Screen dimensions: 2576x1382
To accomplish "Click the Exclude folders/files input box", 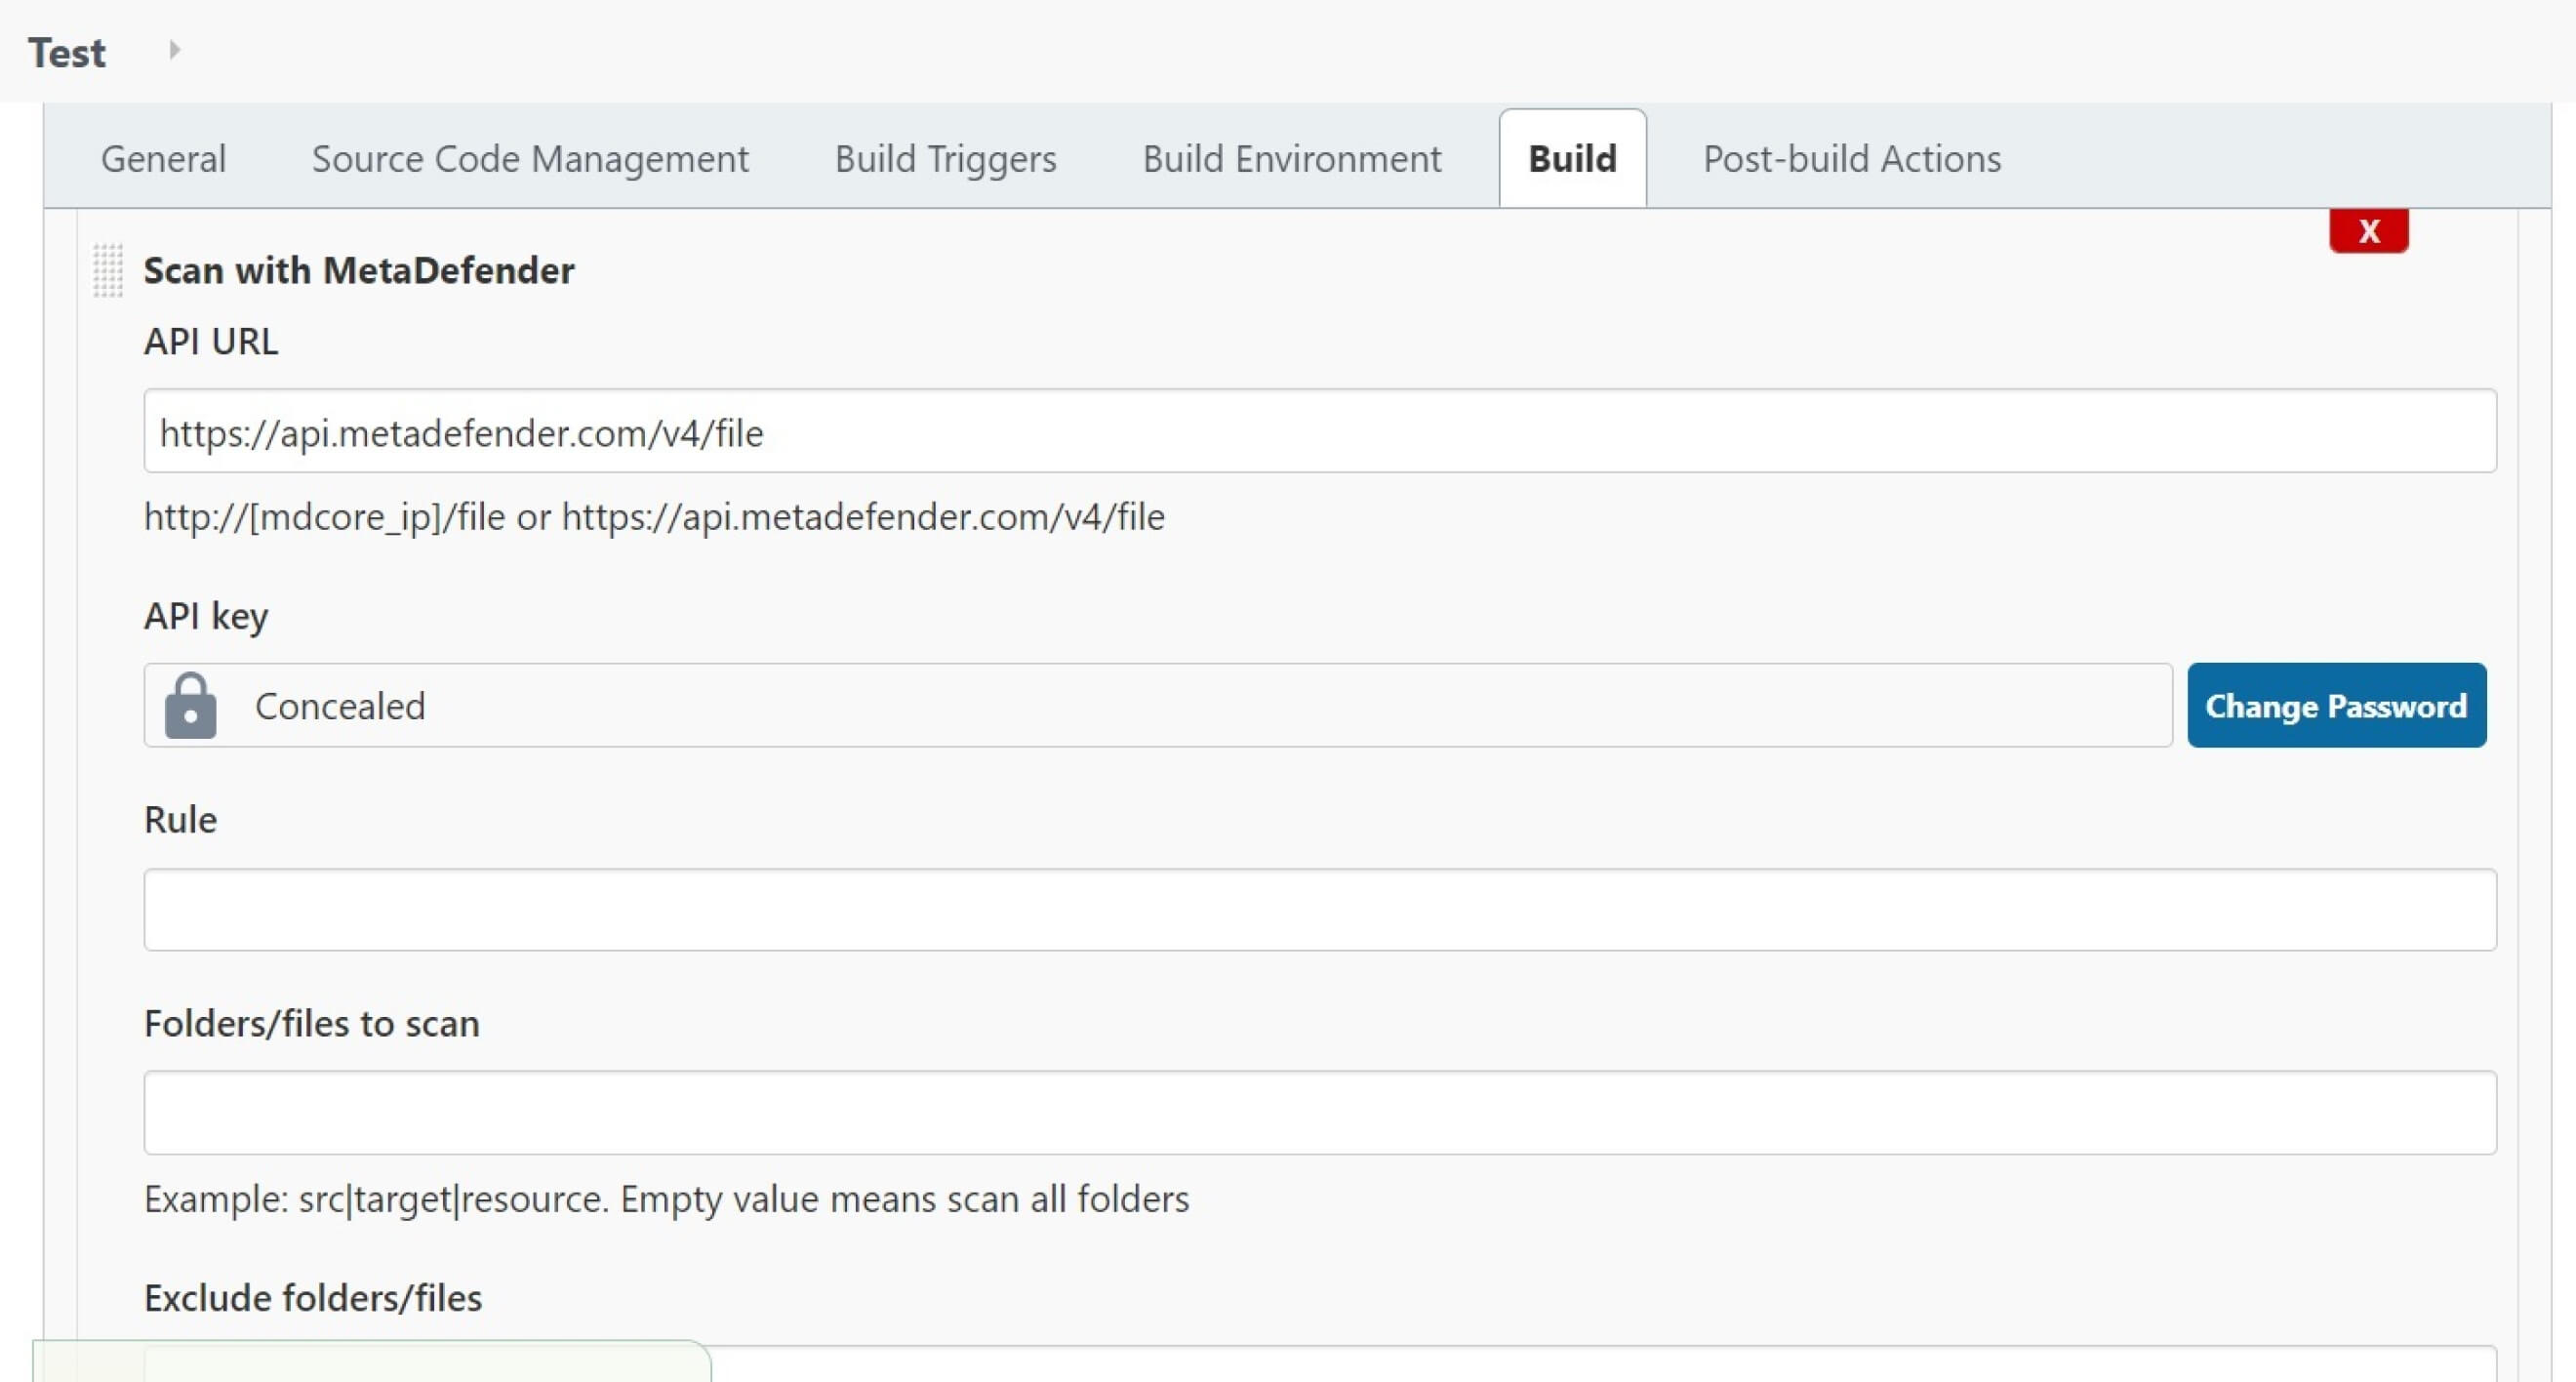I will coord(1600,1366).
